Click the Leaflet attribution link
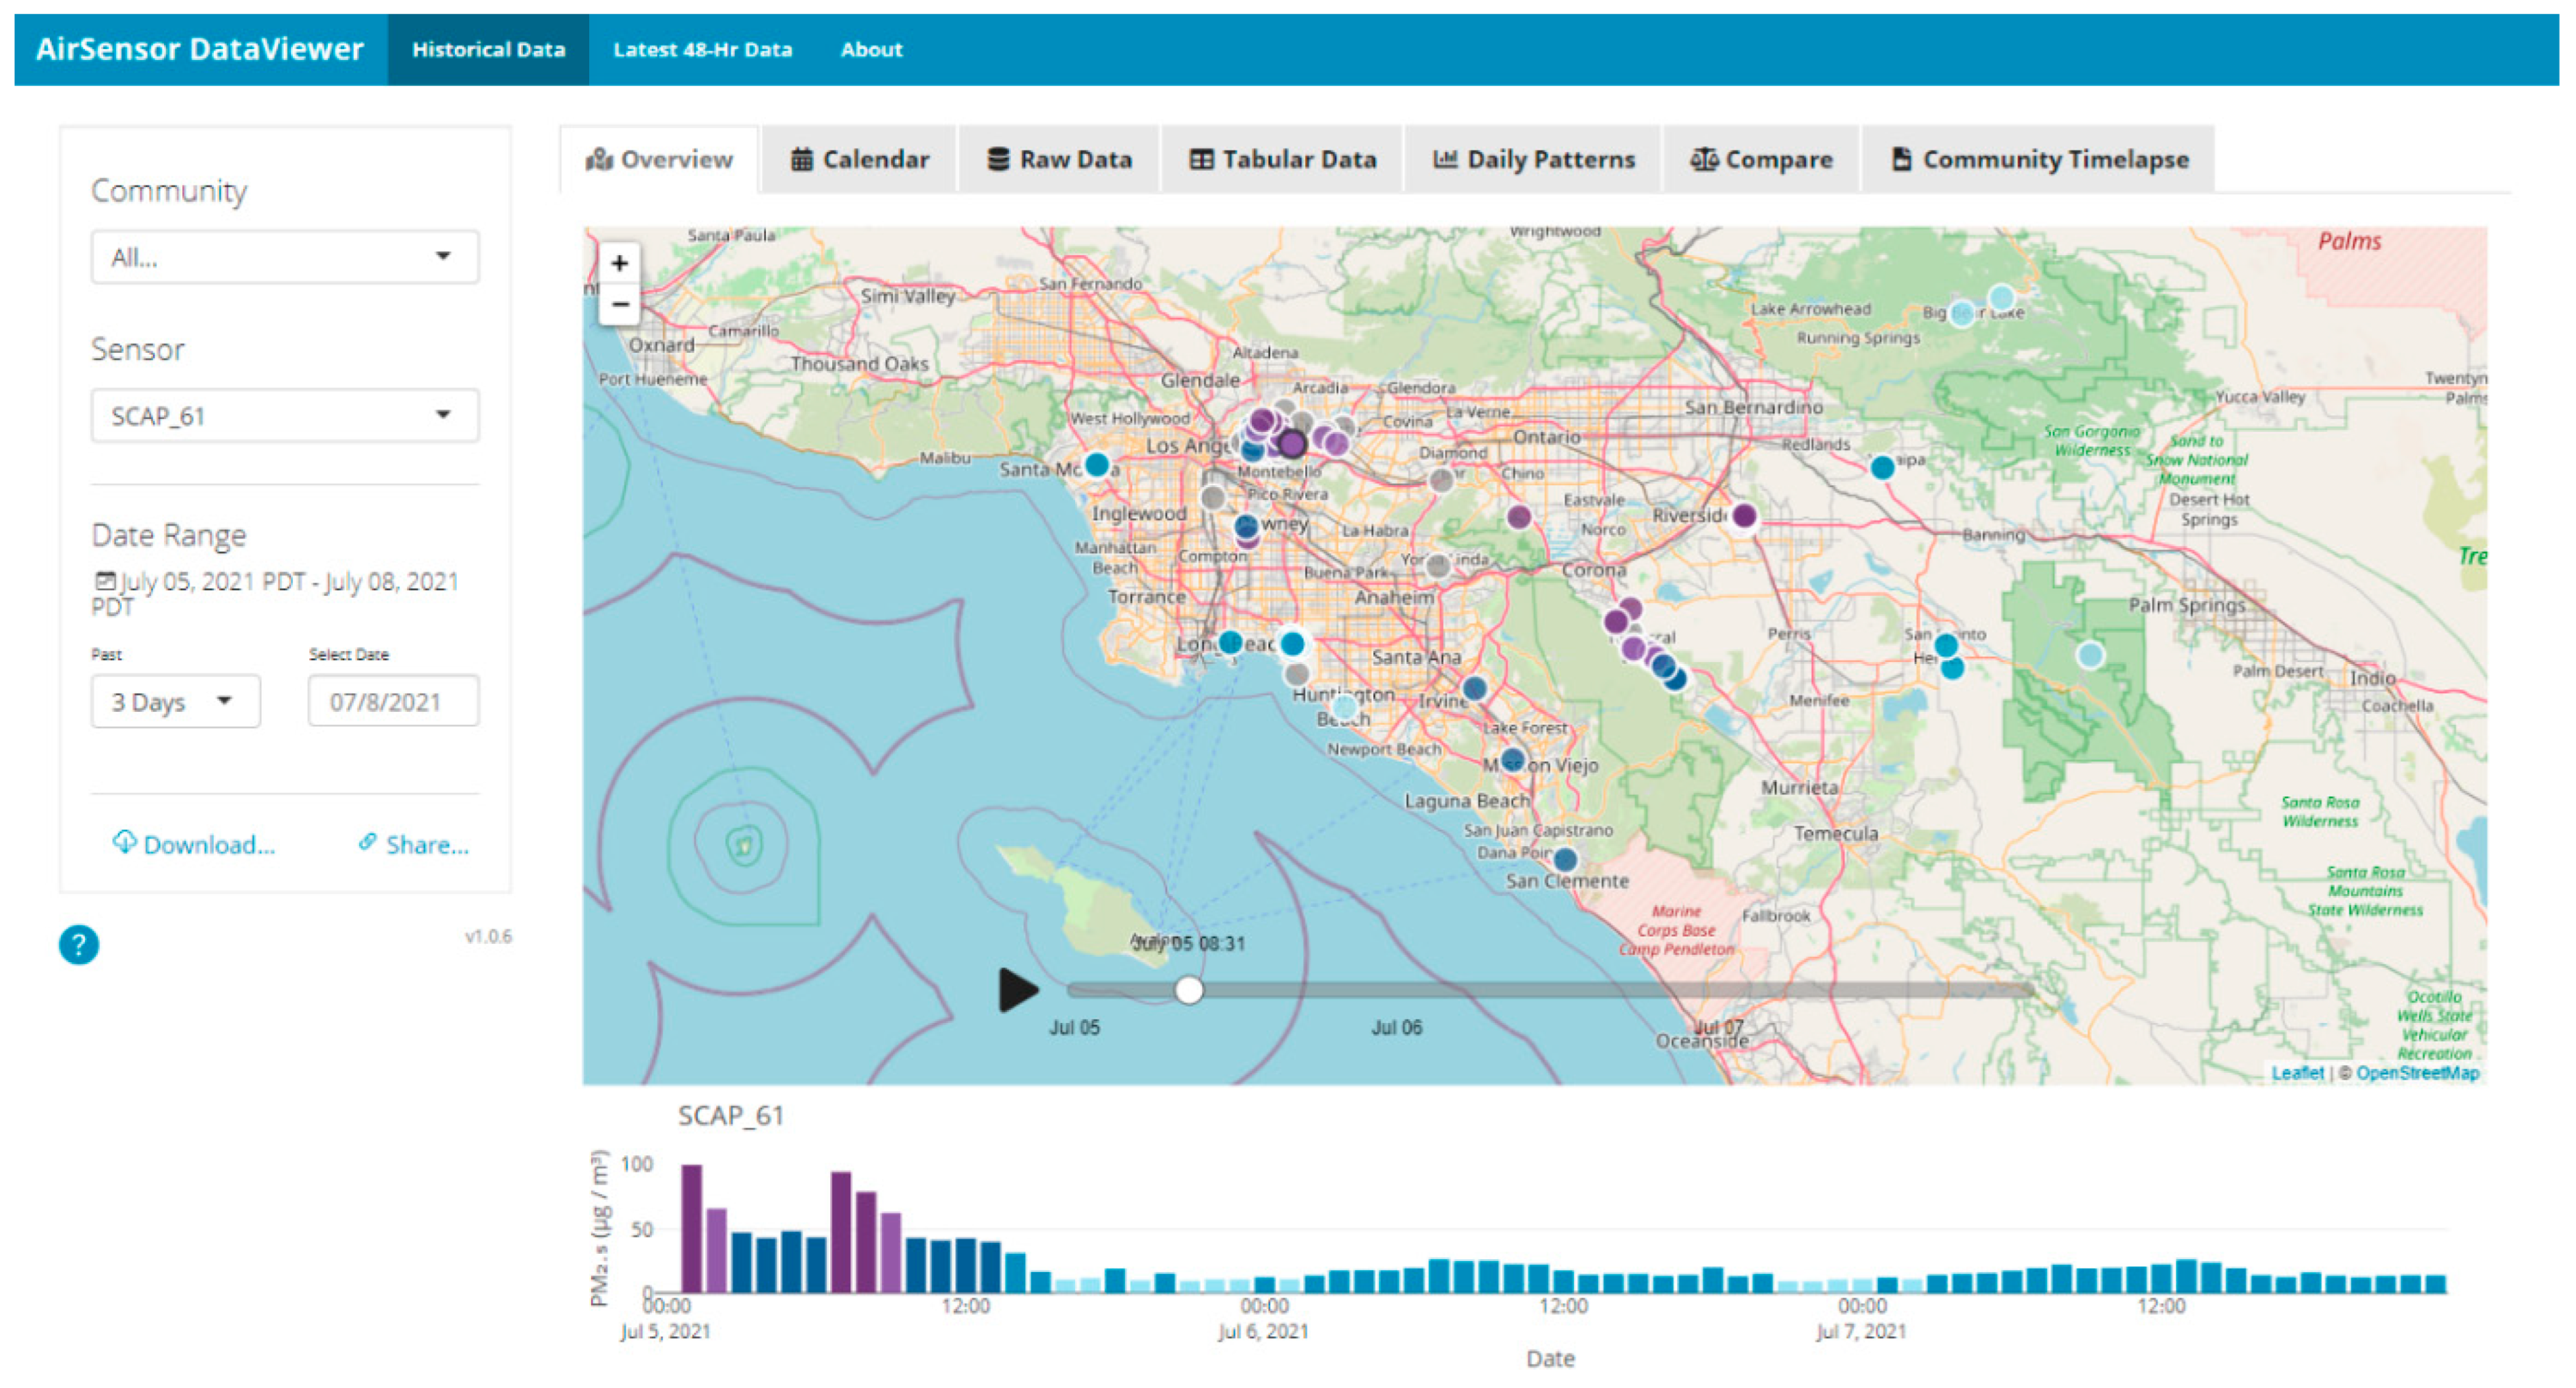Viewport: 2576px width, 1388px height. 2297,1073
